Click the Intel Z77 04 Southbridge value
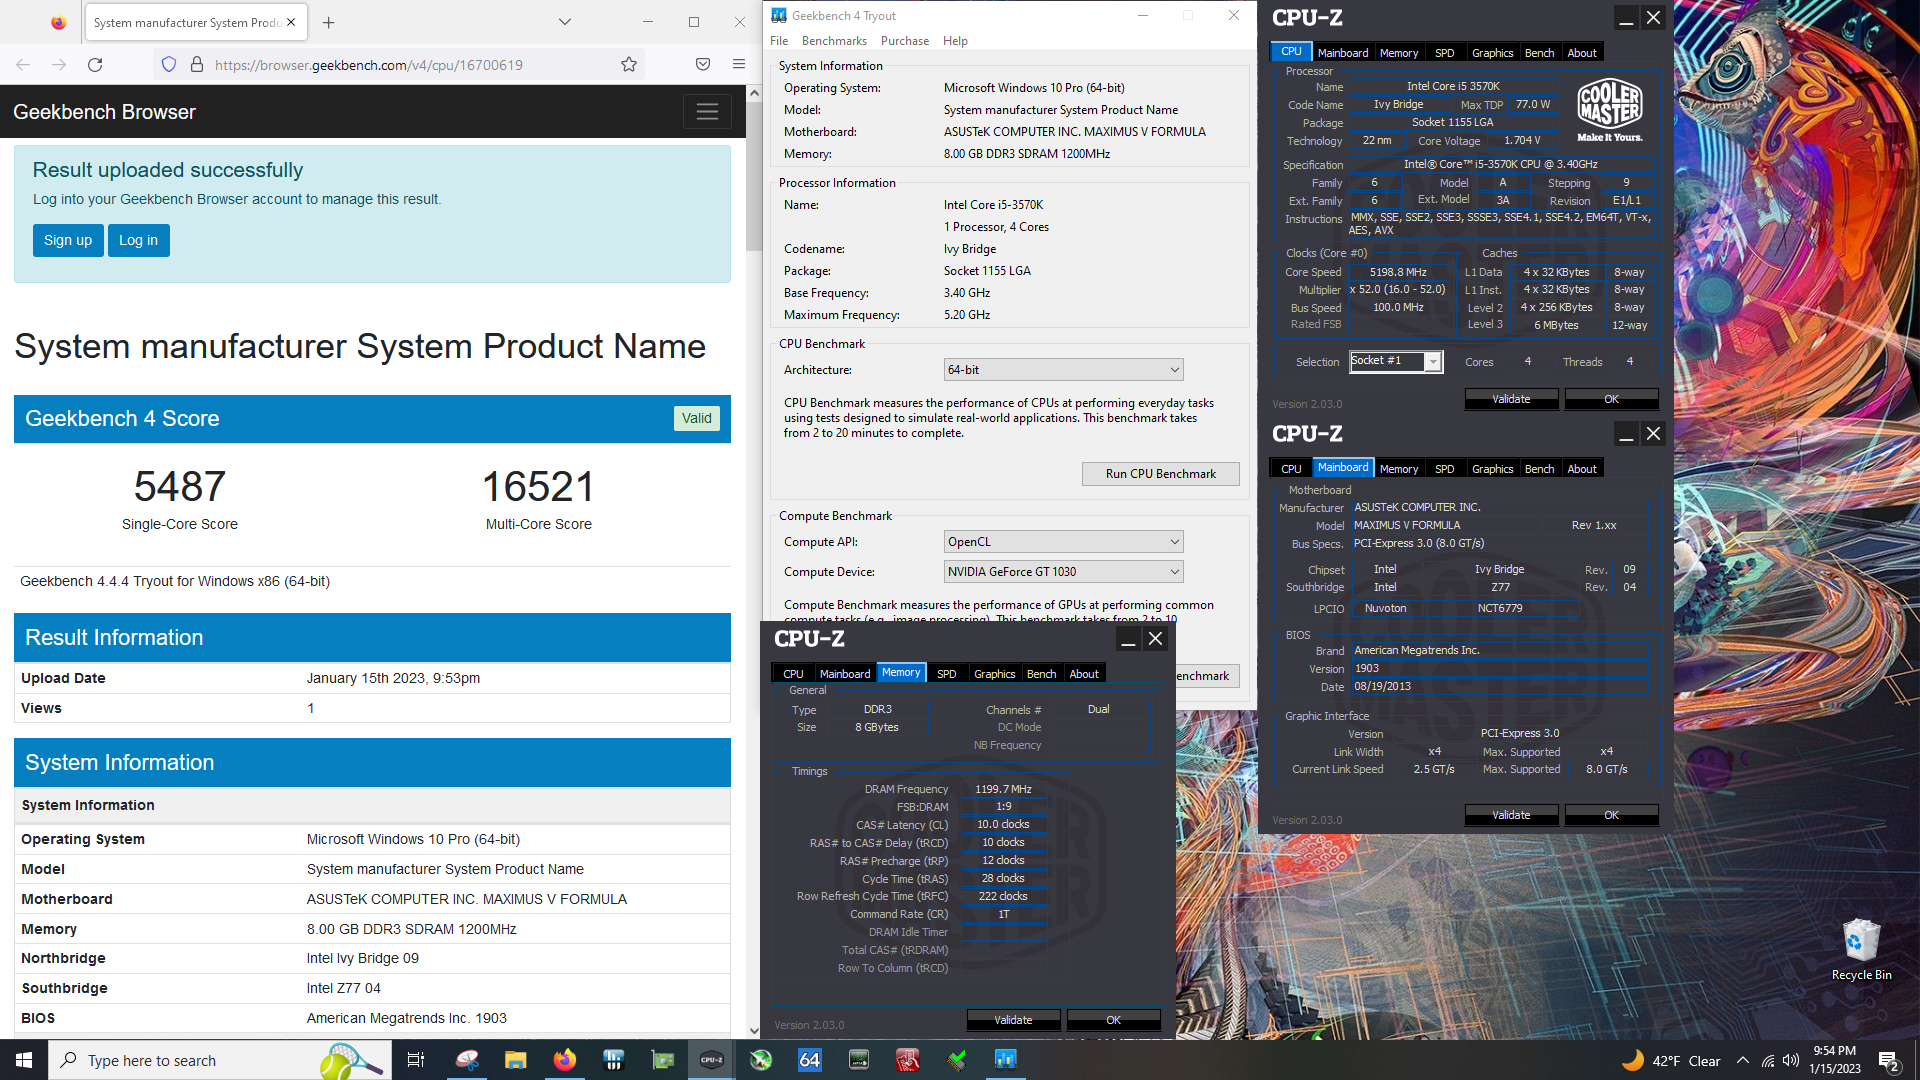 point(344,988)
